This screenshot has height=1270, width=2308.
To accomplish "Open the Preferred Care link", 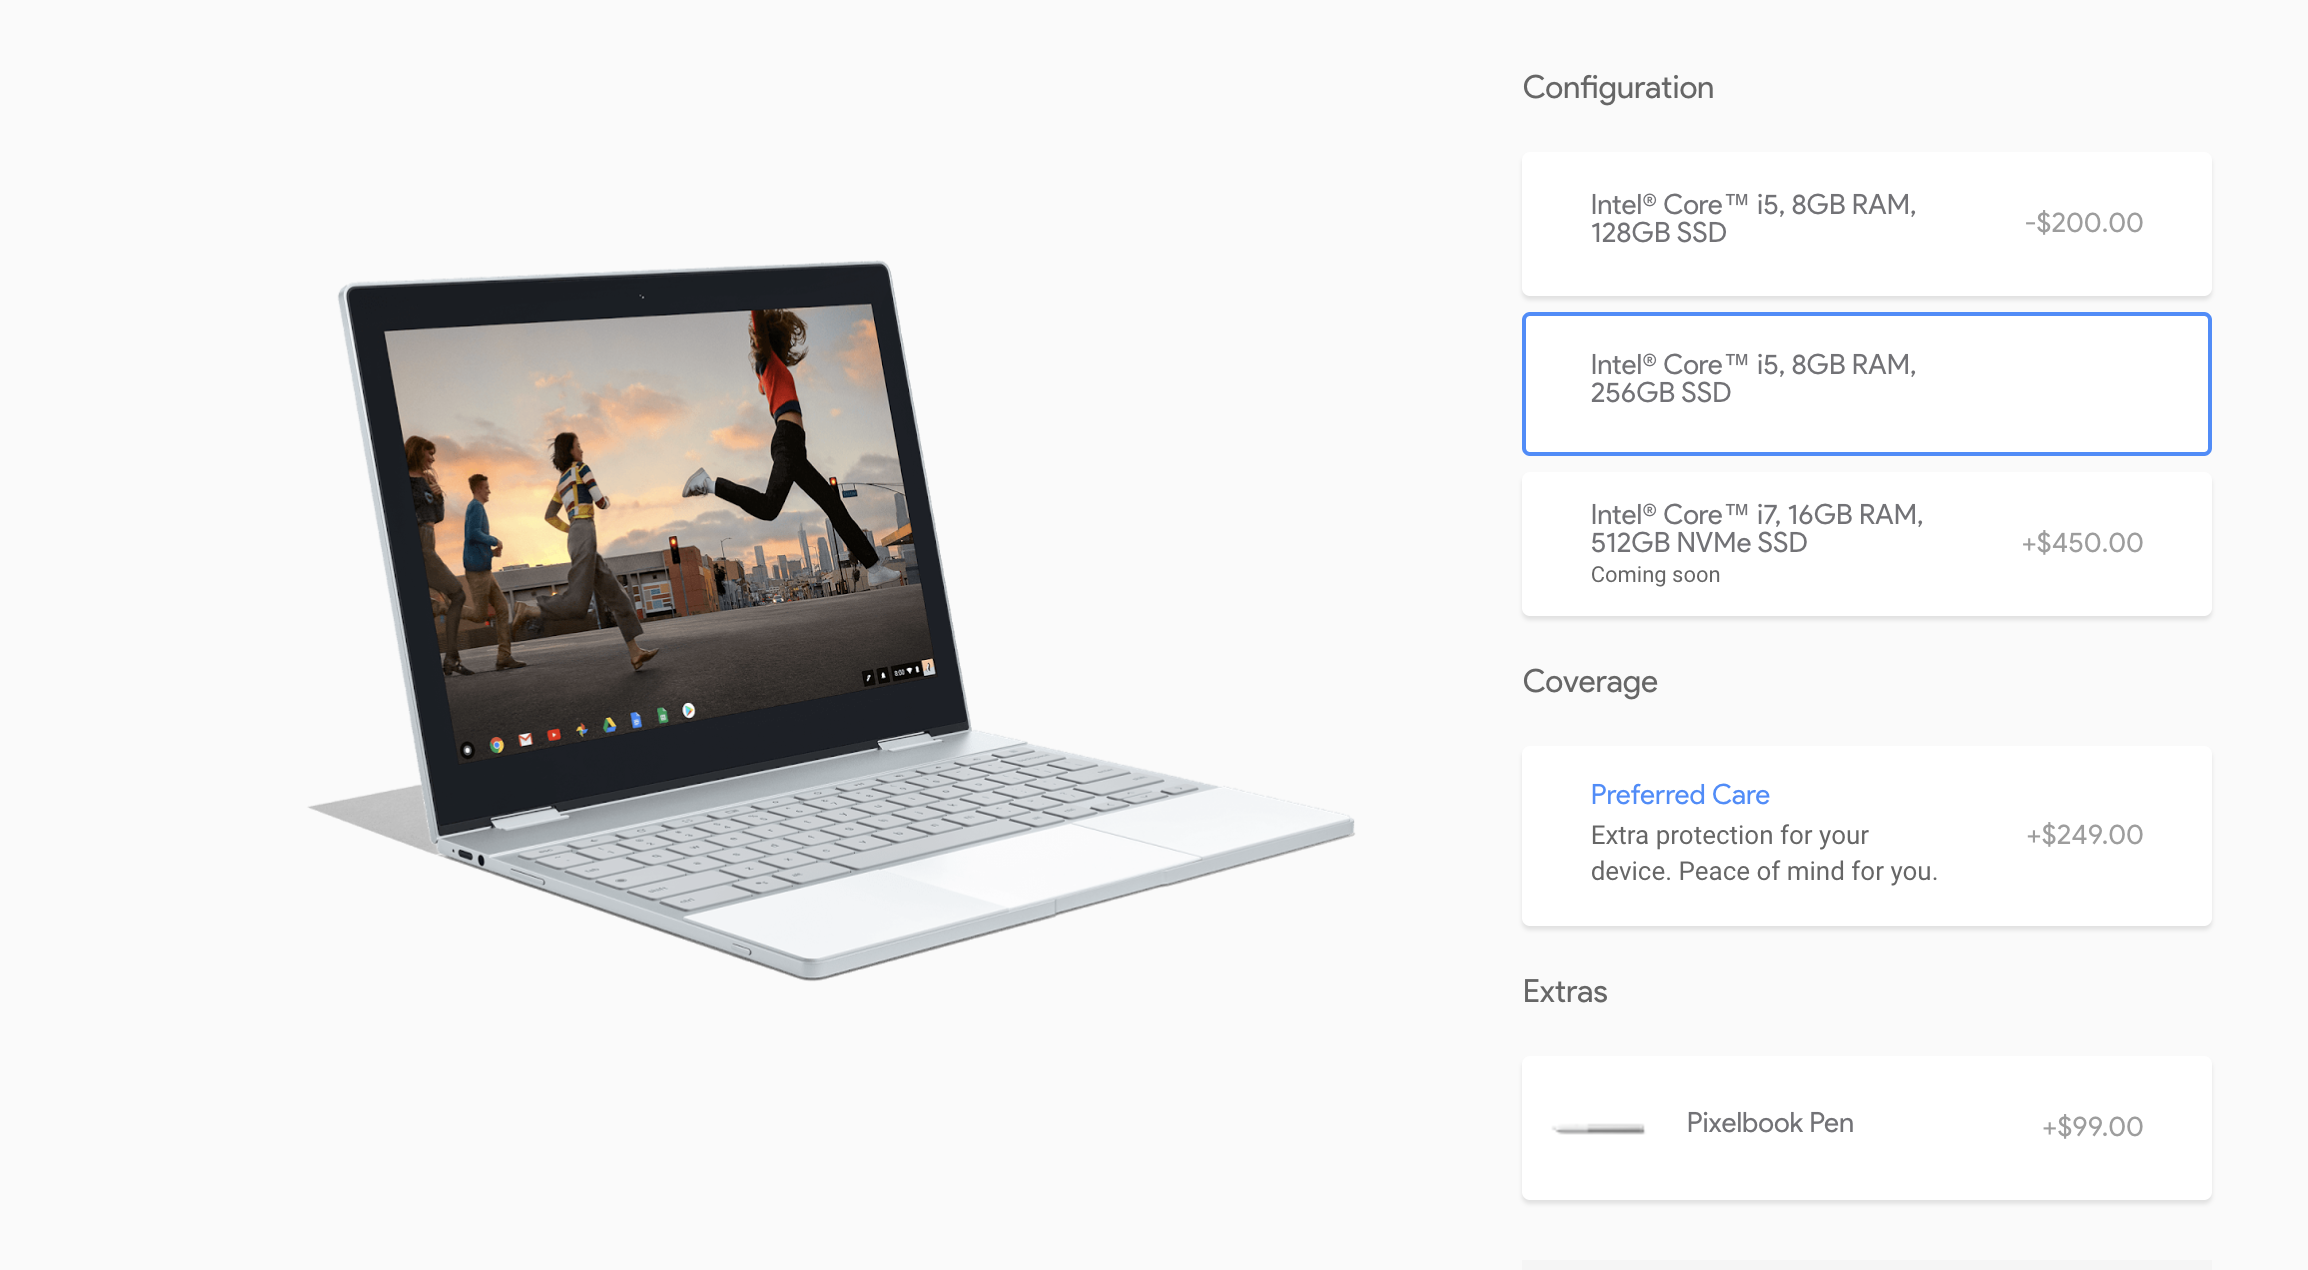I will click(x=1679, y=794).
